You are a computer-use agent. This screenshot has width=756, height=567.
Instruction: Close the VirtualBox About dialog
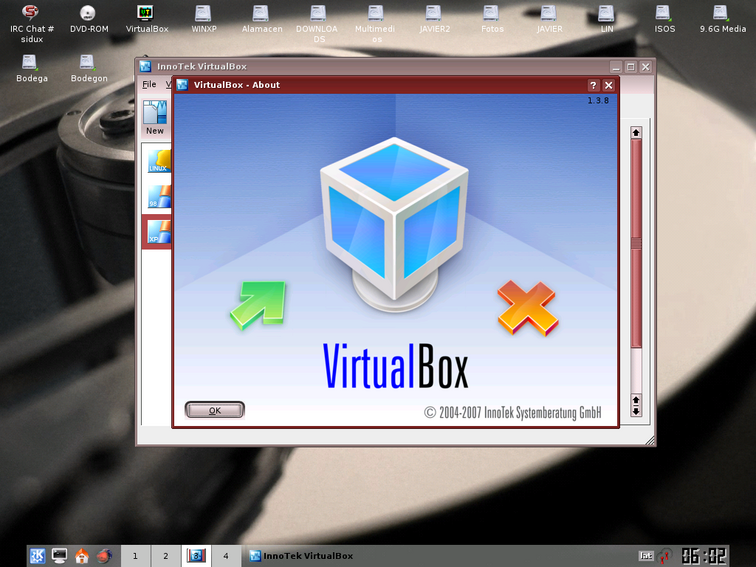click(609, 85)
